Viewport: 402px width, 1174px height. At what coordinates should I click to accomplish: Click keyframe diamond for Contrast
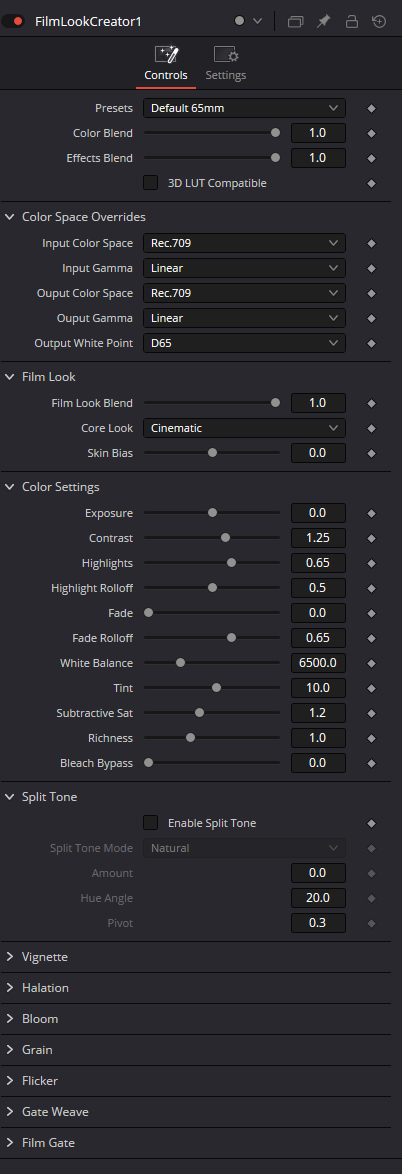click(x=371, y=538)
